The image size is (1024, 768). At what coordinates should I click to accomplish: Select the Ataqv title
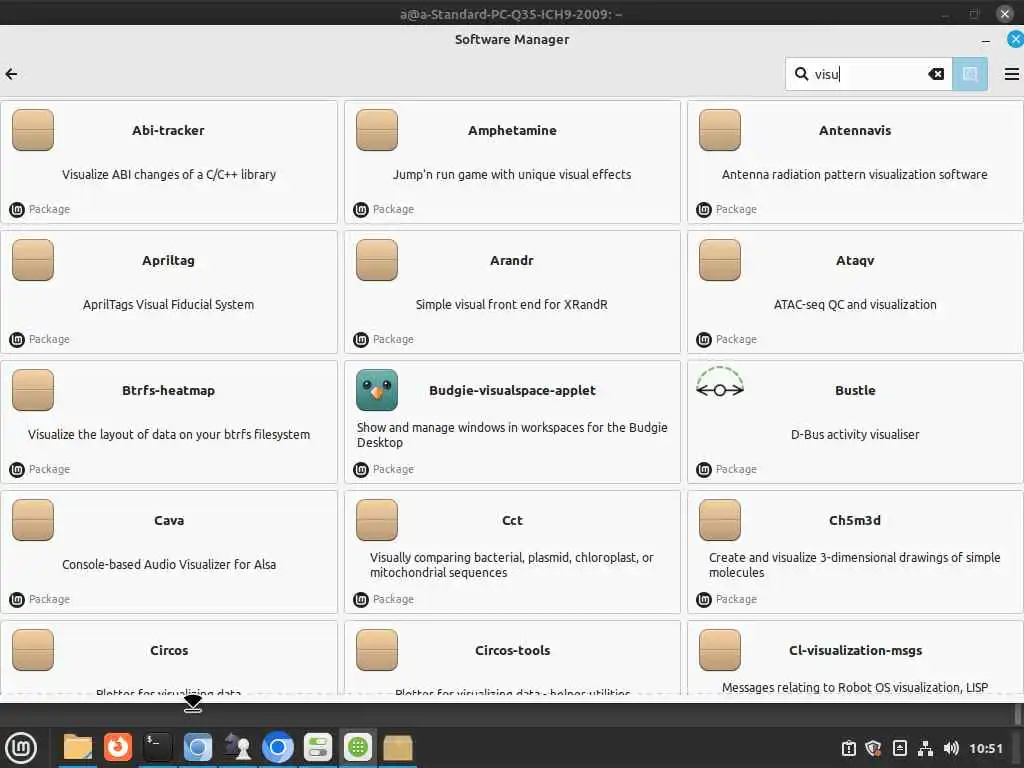pyautogui.click(x=855, y=260)
